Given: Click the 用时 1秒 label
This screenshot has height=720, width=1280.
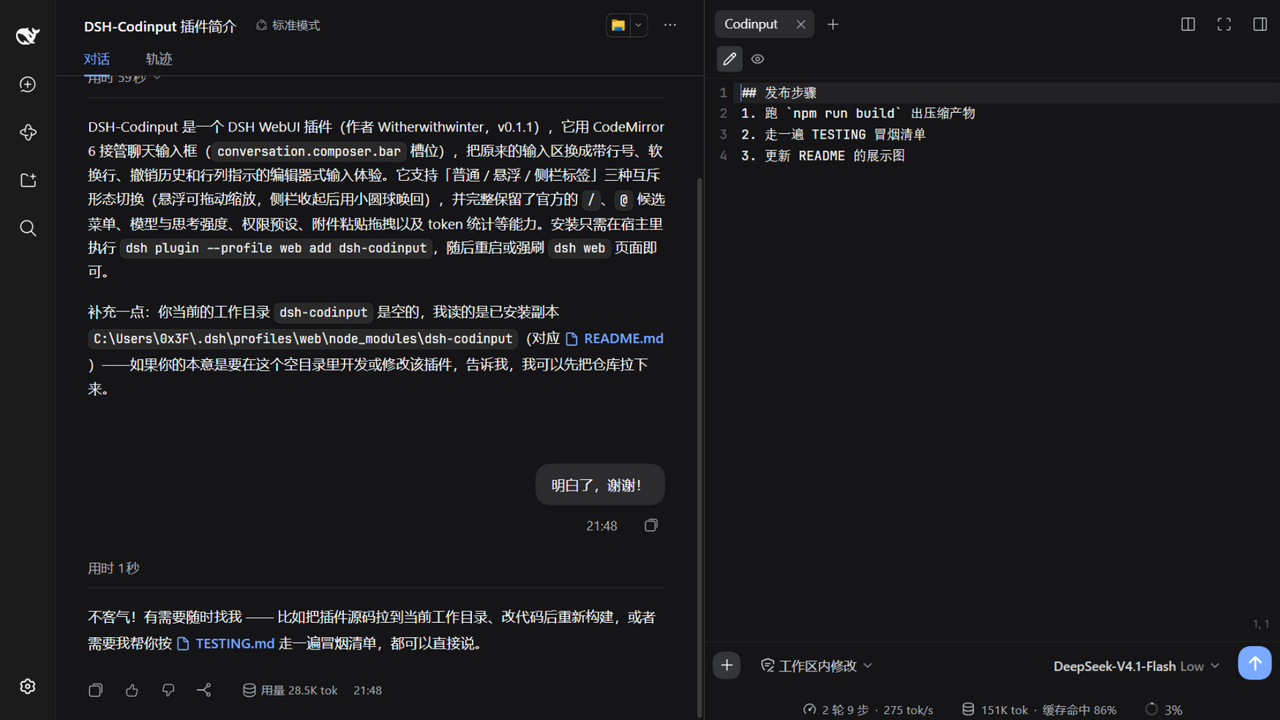Looking at the screenshot, I should coord(114,568).
